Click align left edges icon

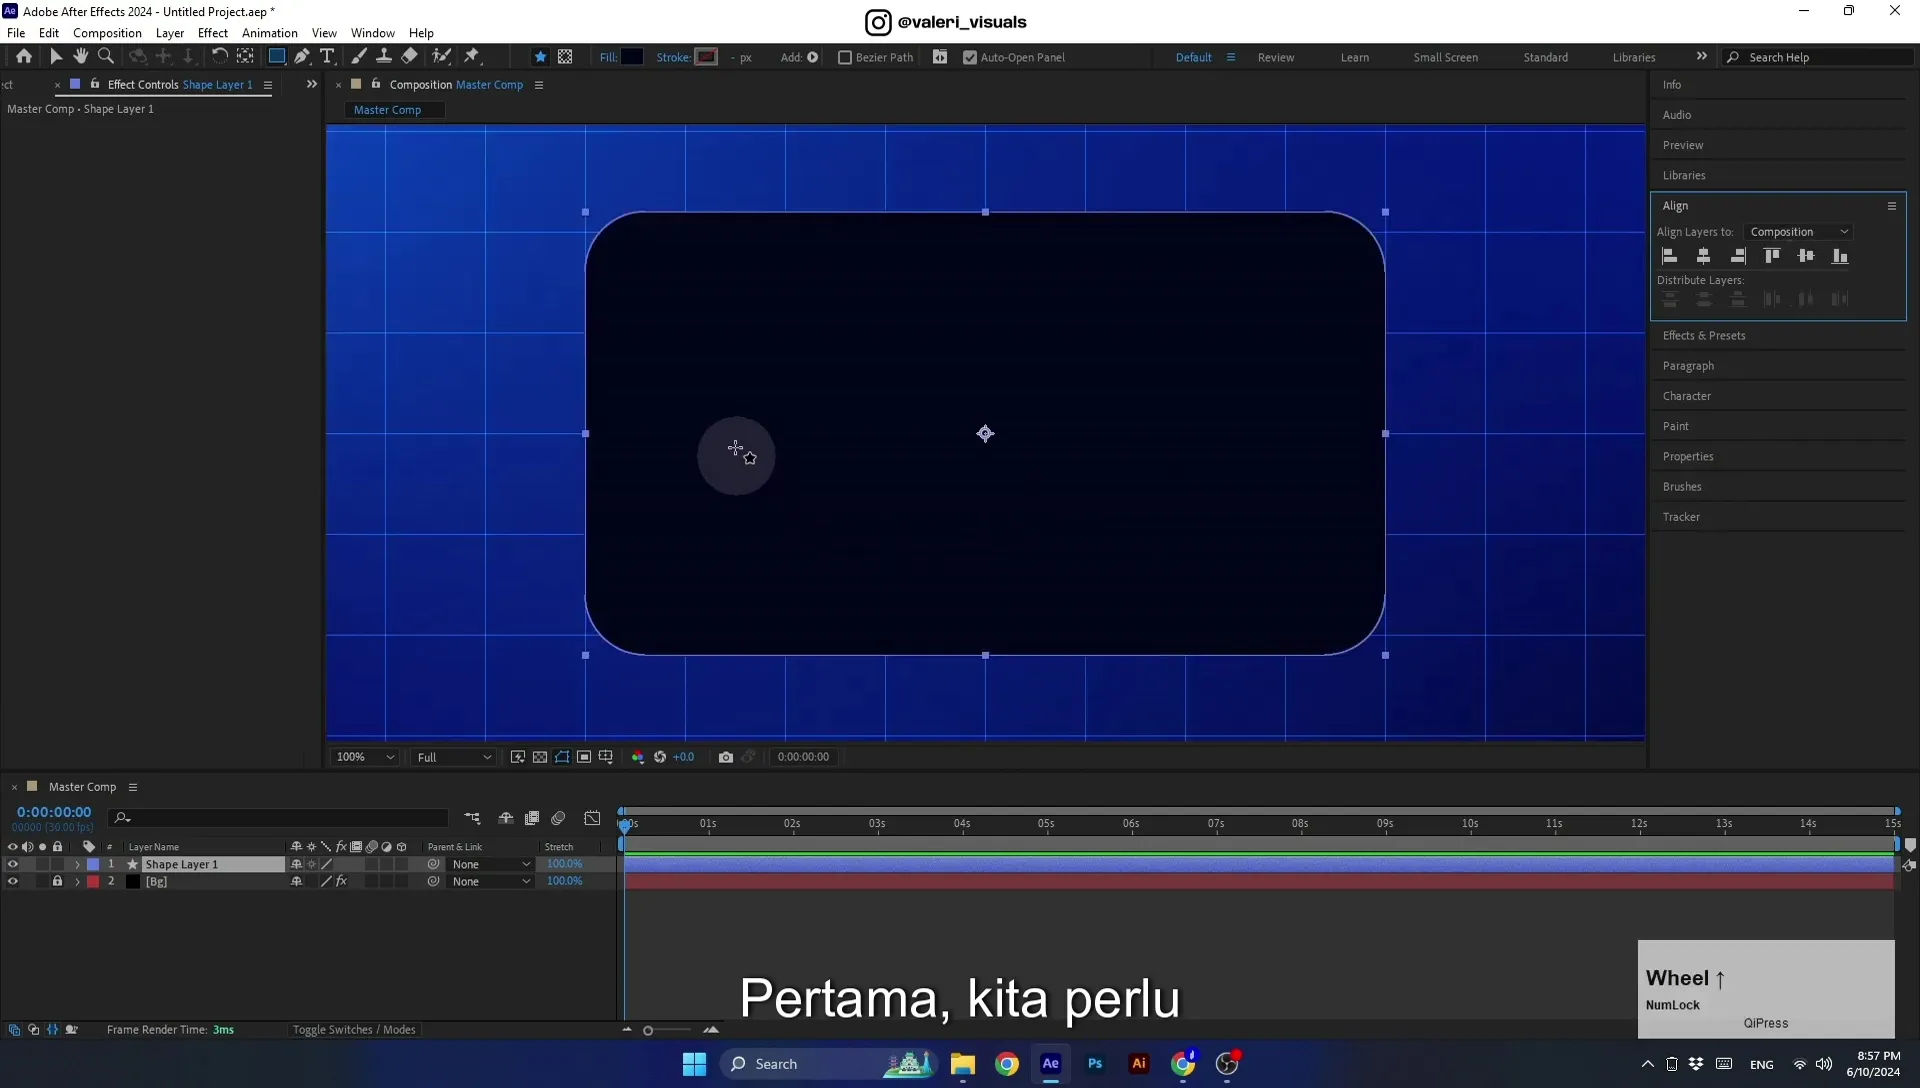[1670, 256]
